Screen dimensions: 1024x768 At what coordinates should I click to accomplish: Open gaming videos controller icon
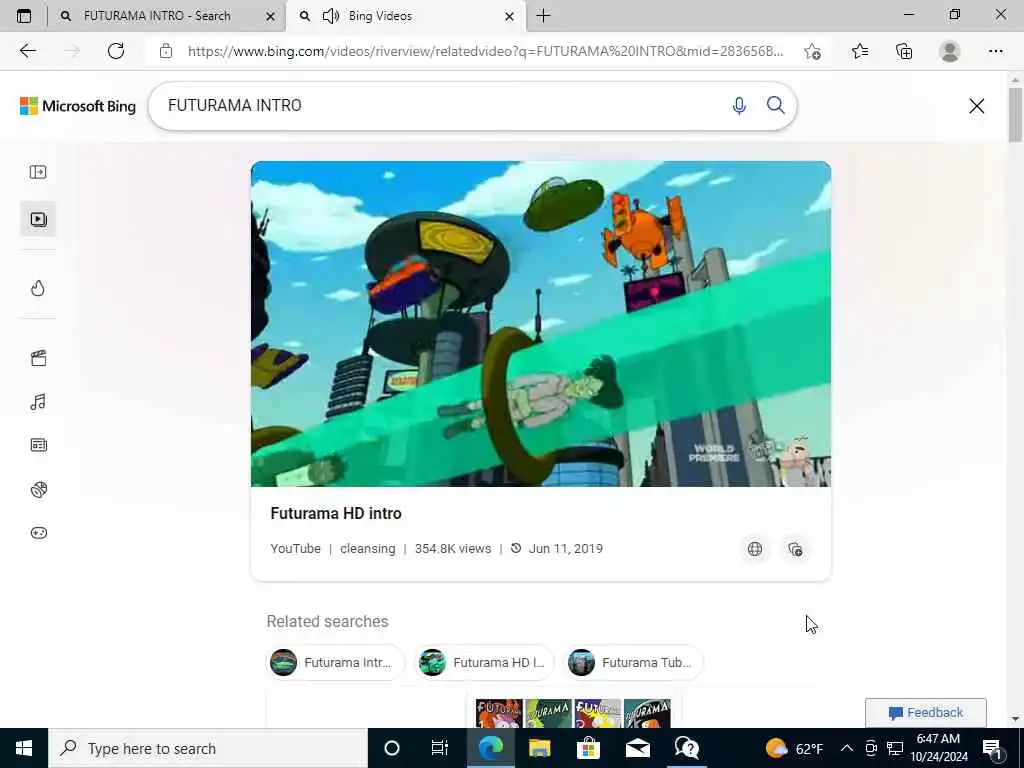click(x=39, y=533)
